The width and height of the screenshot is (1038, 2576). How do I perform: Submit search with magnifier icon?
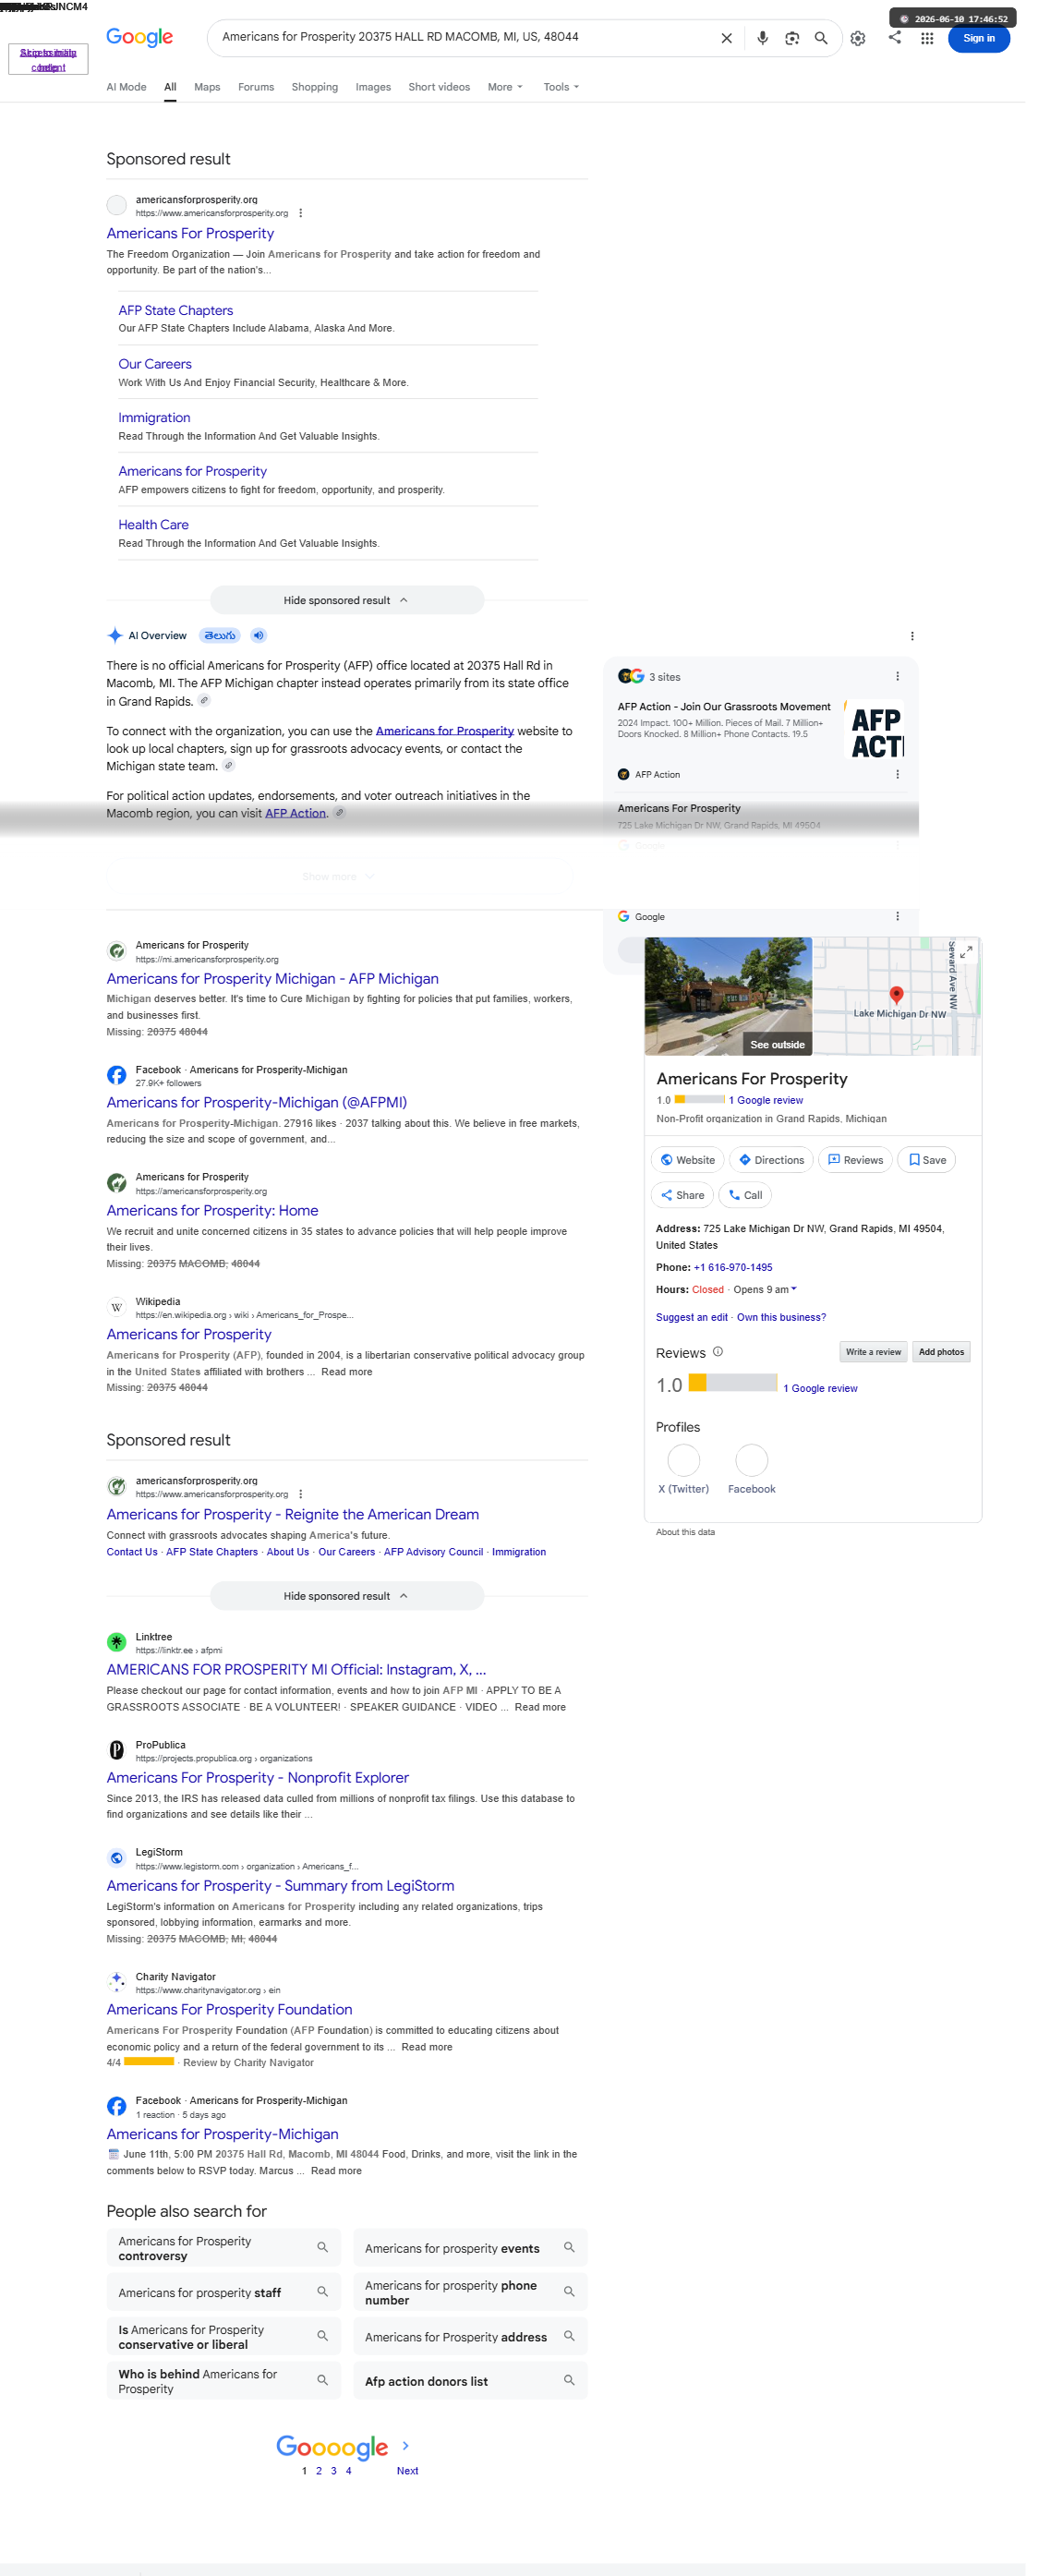click(x=820, y=38)
